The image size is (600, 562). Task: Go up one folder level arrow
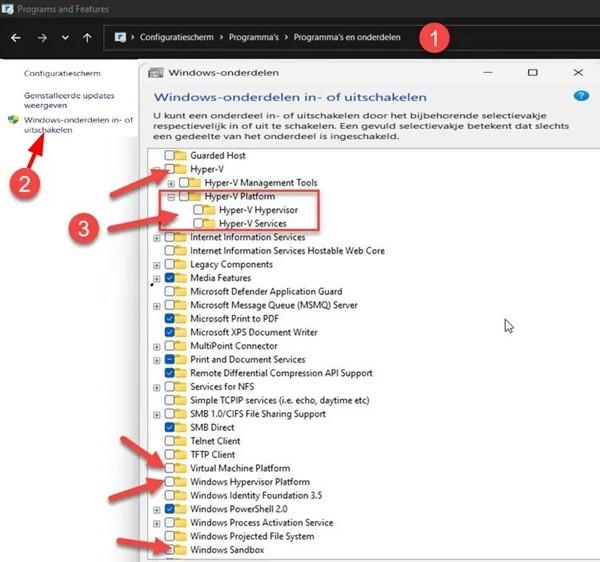click(x=87, y=38)
